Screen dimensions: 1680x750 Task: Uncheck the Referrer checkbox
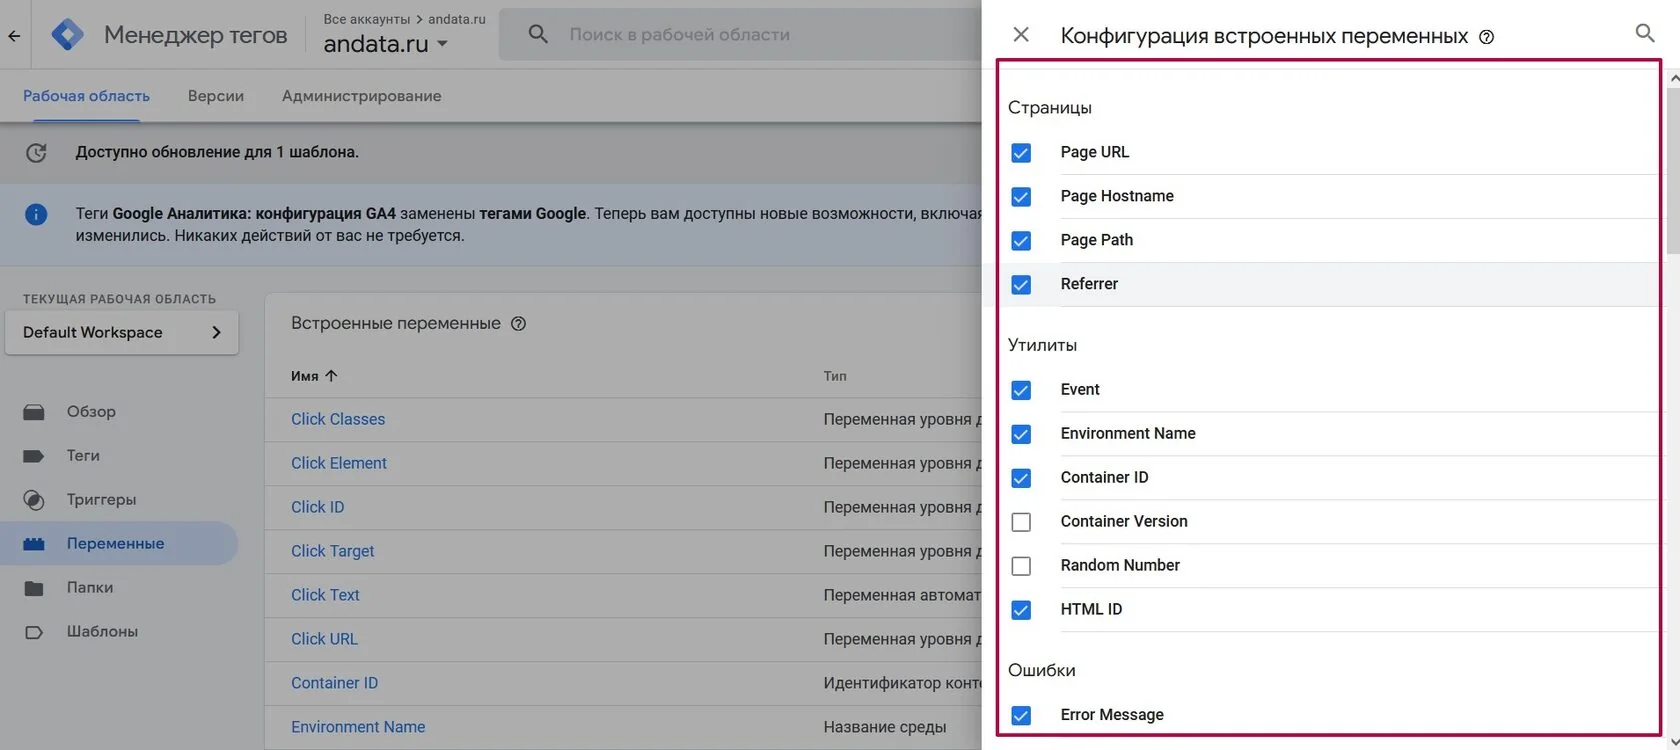pos(1021,285)
